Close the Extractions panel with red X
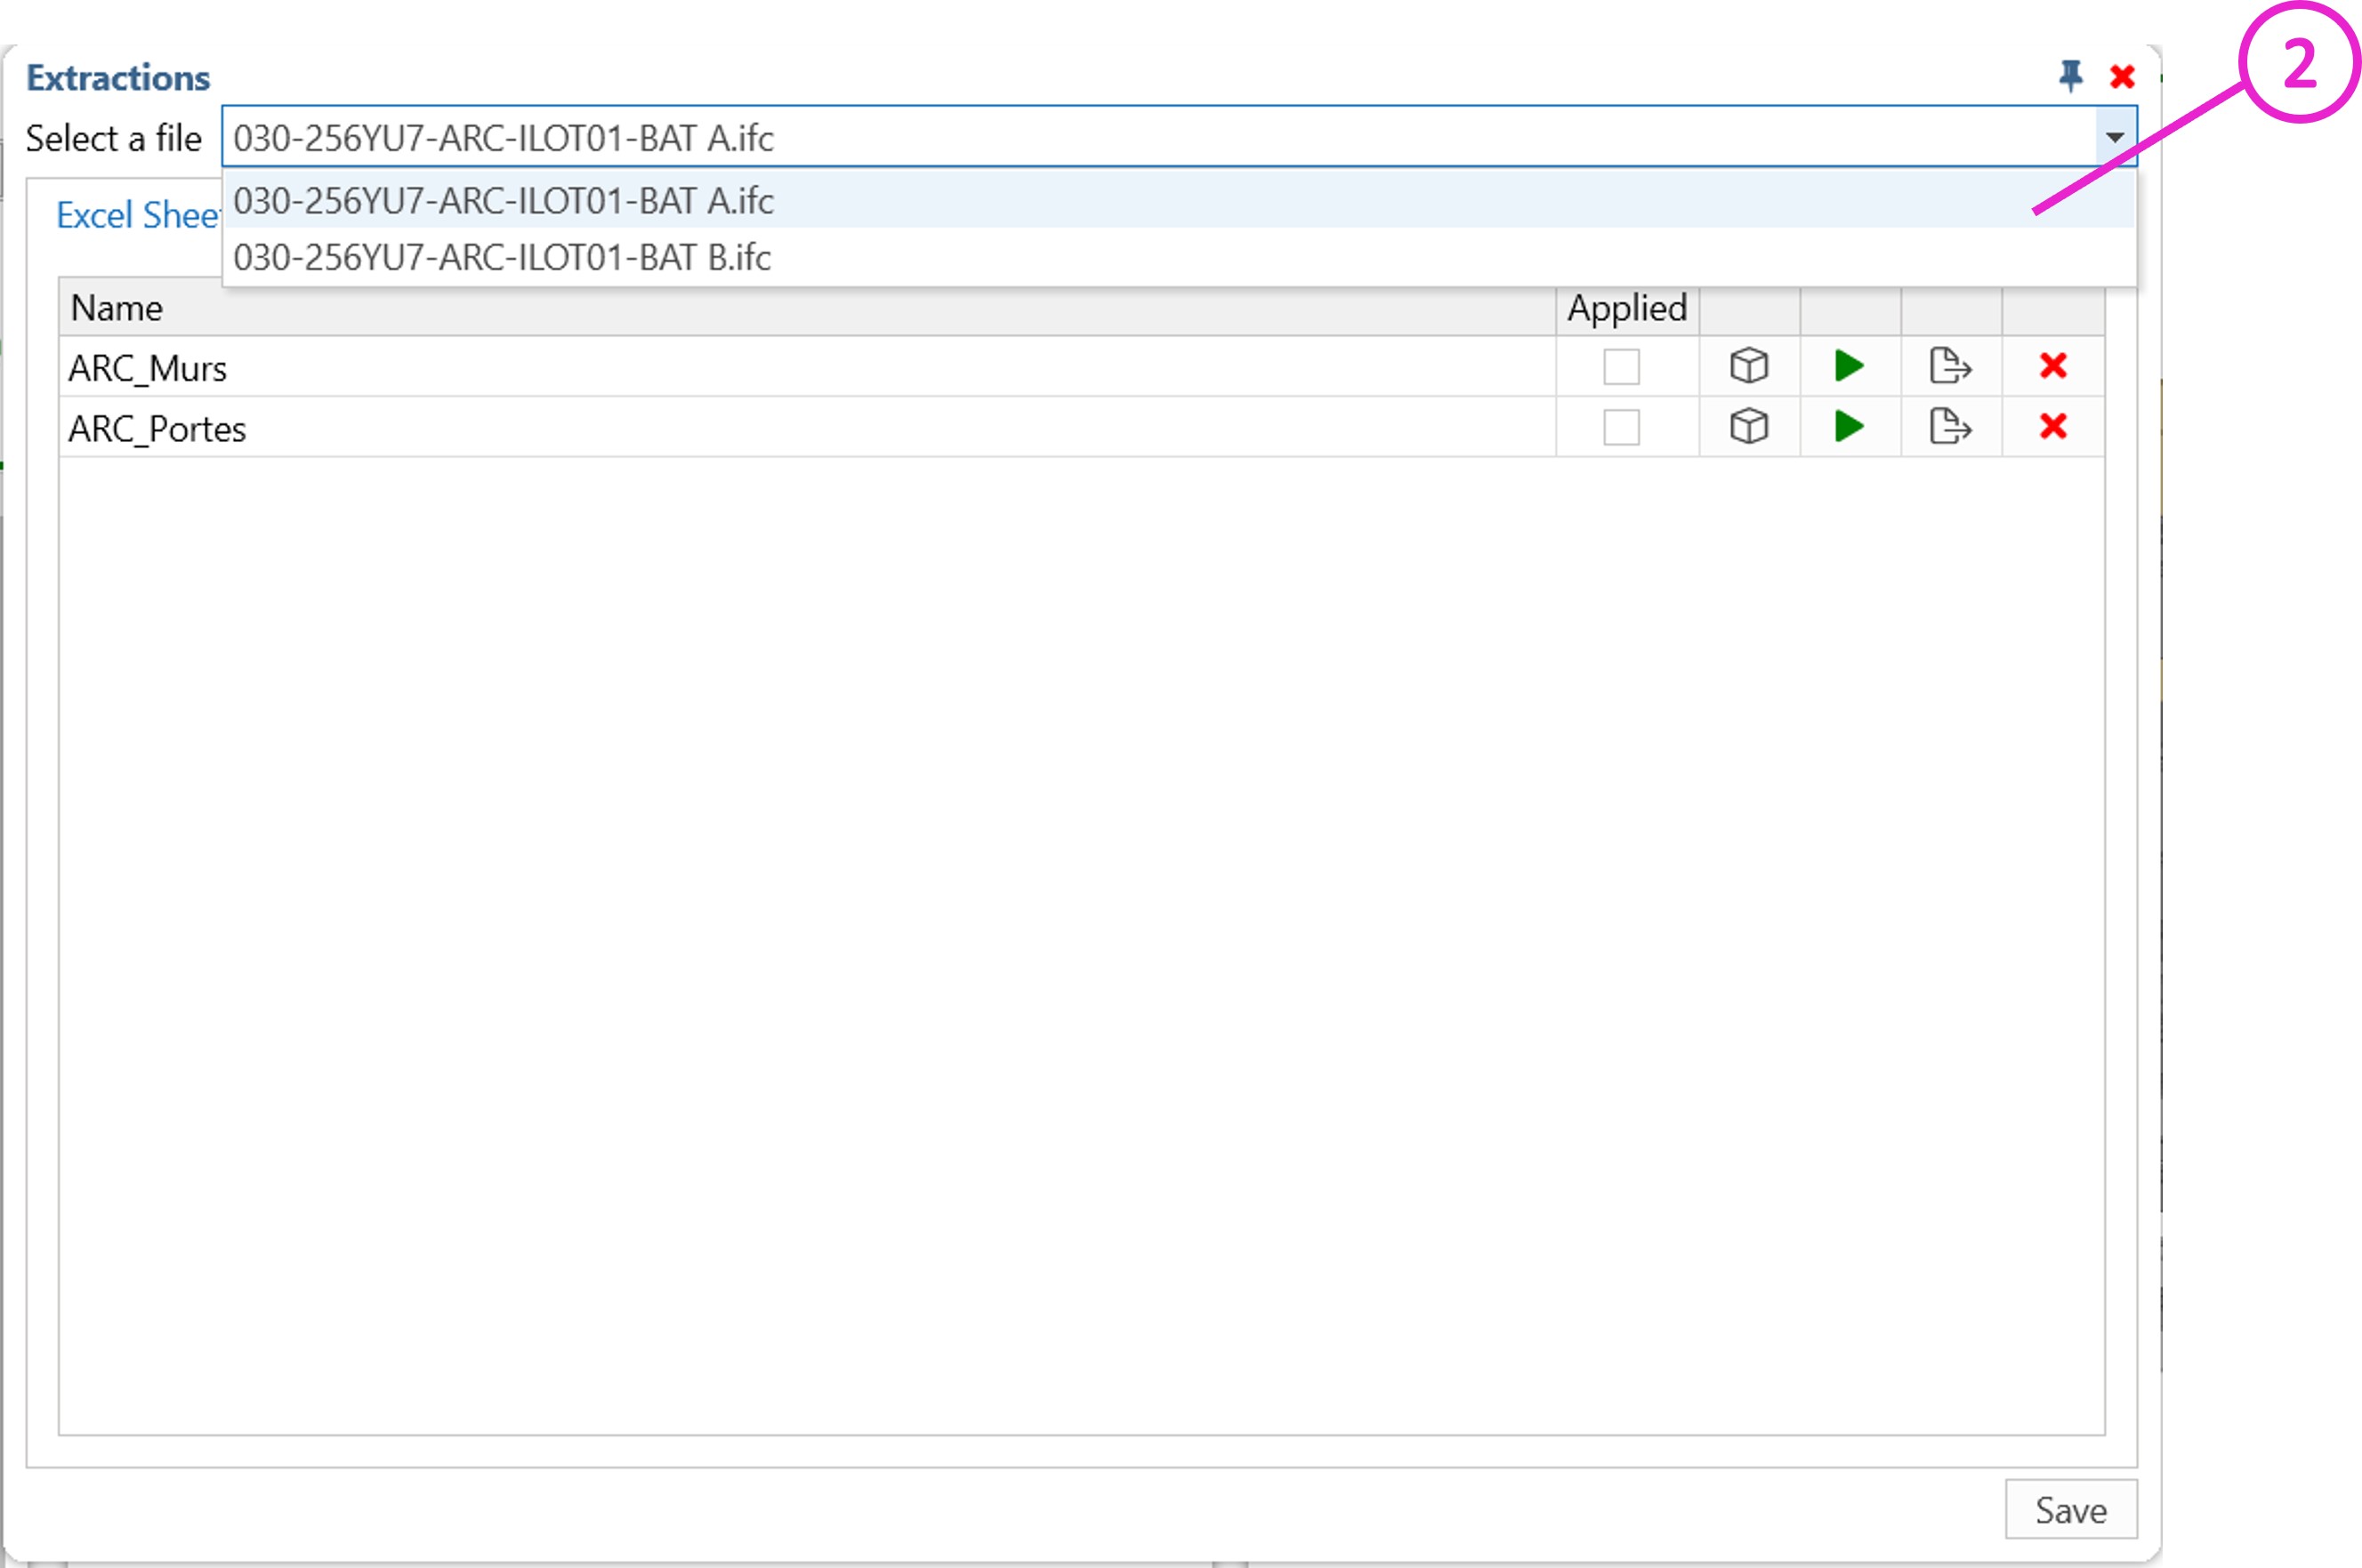 tap(2122, 77)
